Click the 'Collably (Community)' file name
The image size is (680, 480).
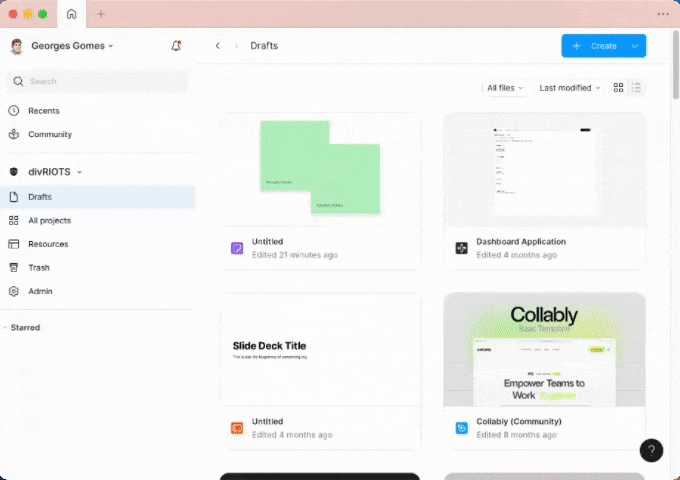(519, 421)
